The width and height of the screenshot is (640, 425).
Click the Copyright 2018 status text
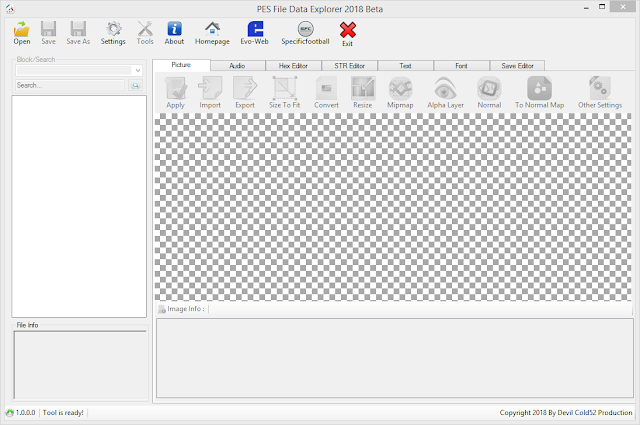click(566, 413)
